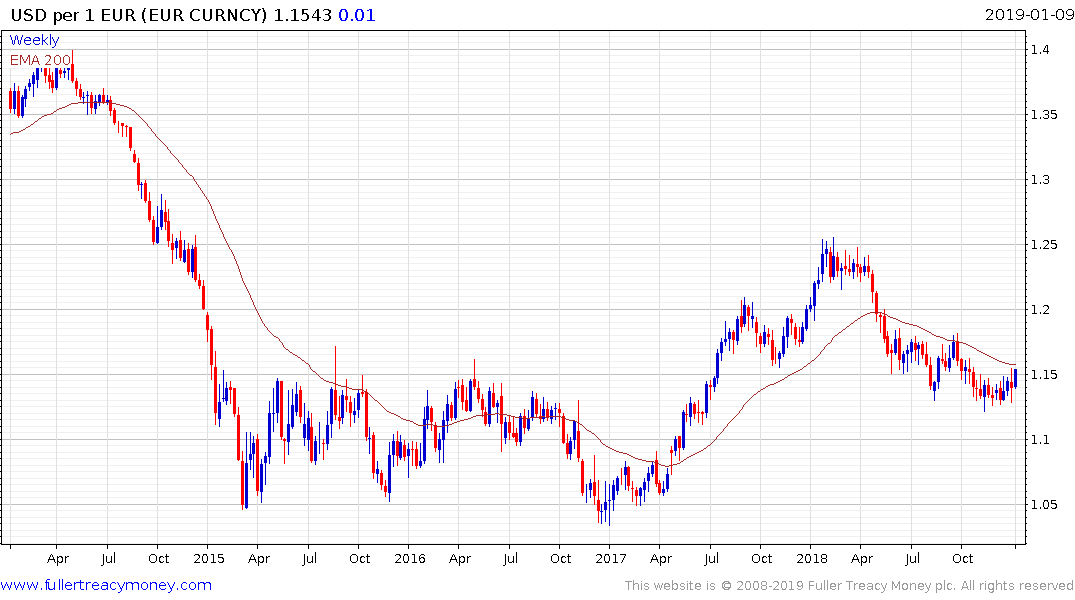Click the date 2019-01-09
This screenshot has width=1075, height=600.
coord(1029,15)
